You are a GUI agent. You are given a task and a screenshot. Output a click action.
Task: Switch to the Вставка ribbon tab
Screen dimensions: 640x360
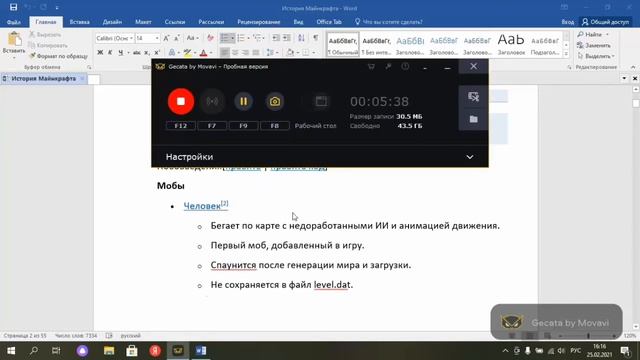click(80, 22)
